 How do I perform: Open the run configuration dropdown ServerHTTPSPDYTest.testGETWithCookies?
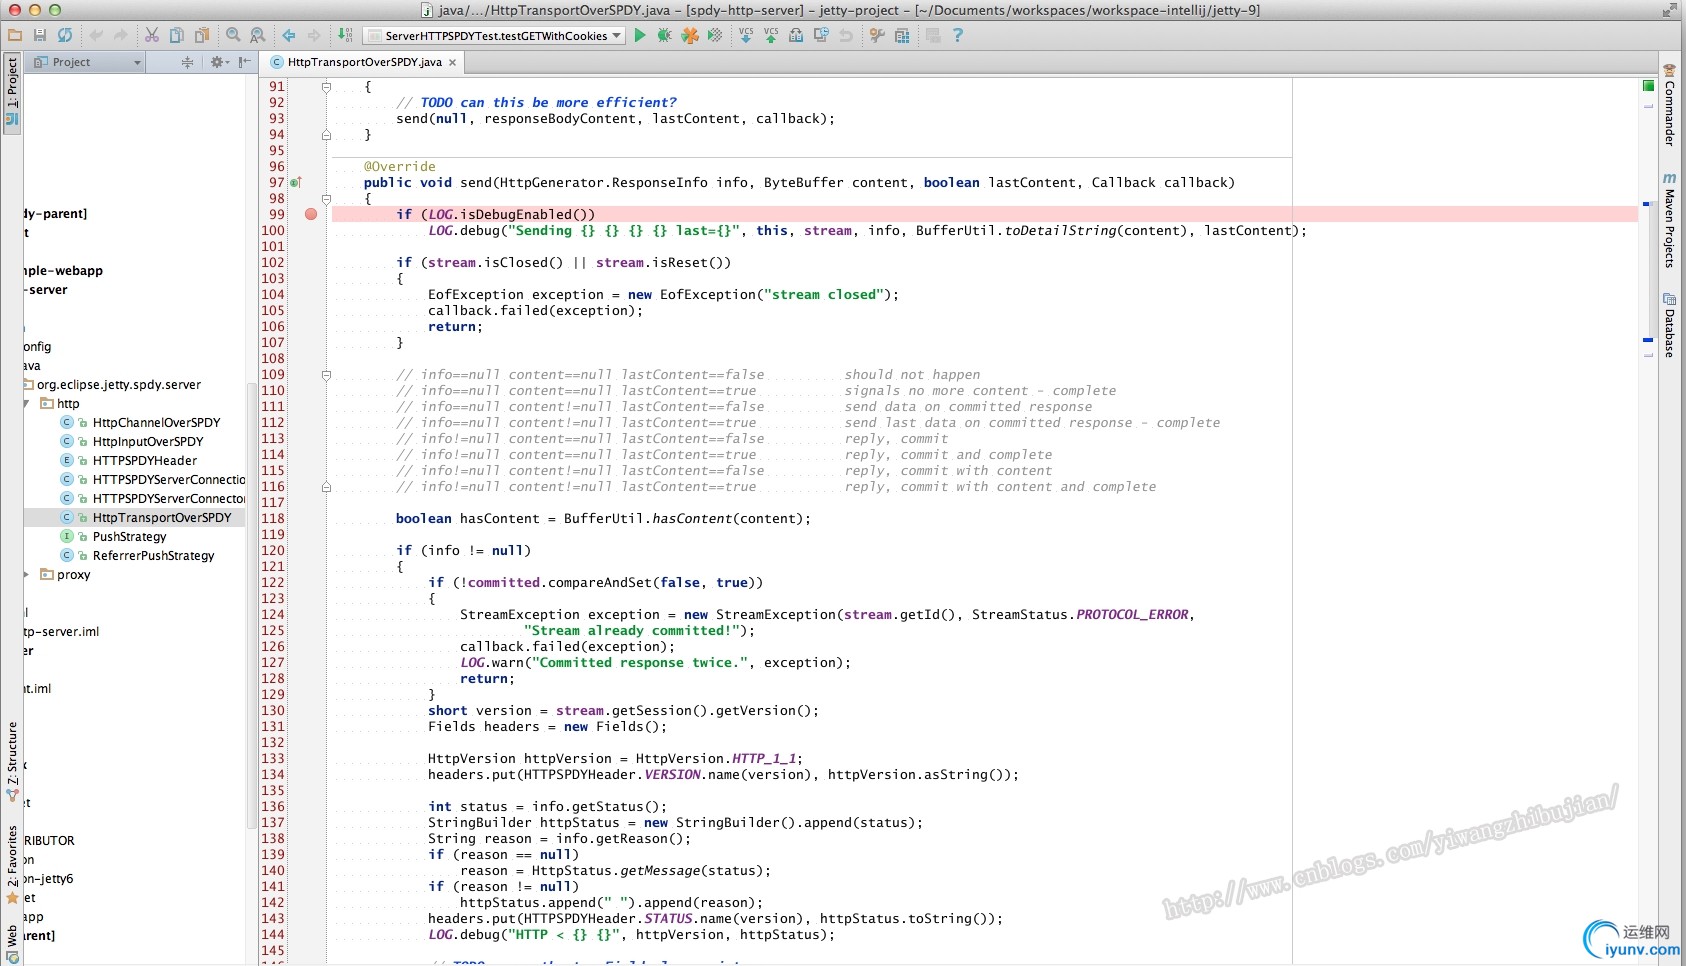click(x=493, y=36)
